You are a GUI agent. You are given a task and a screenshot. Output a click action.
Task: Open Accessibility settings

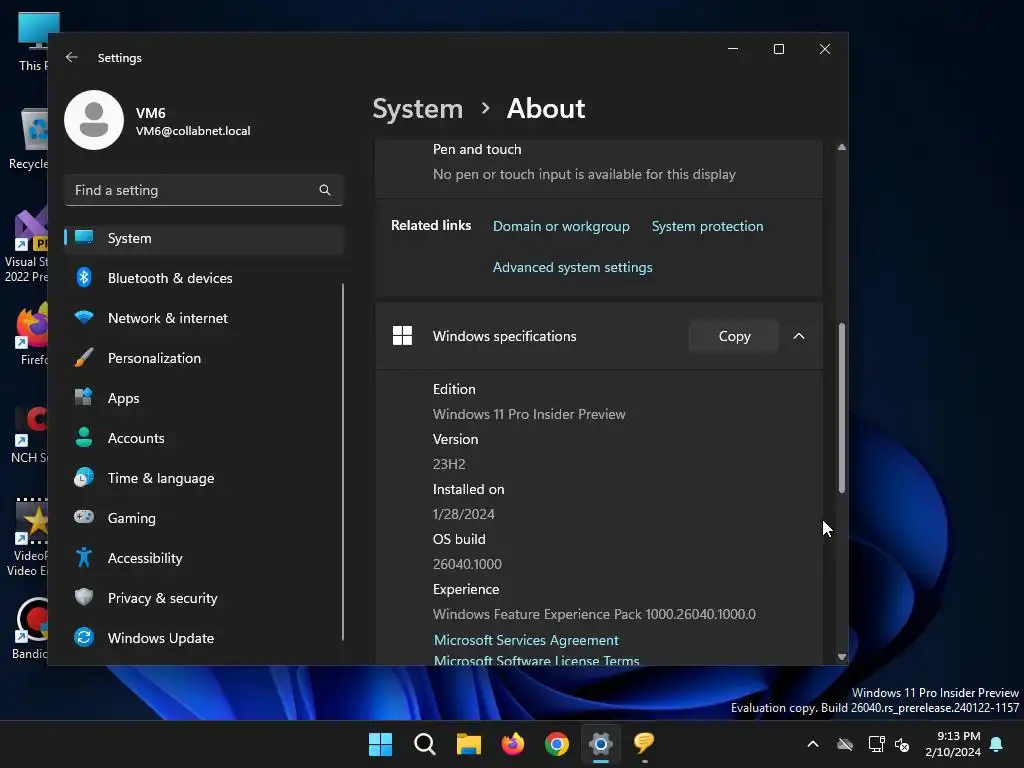(204, 558)
